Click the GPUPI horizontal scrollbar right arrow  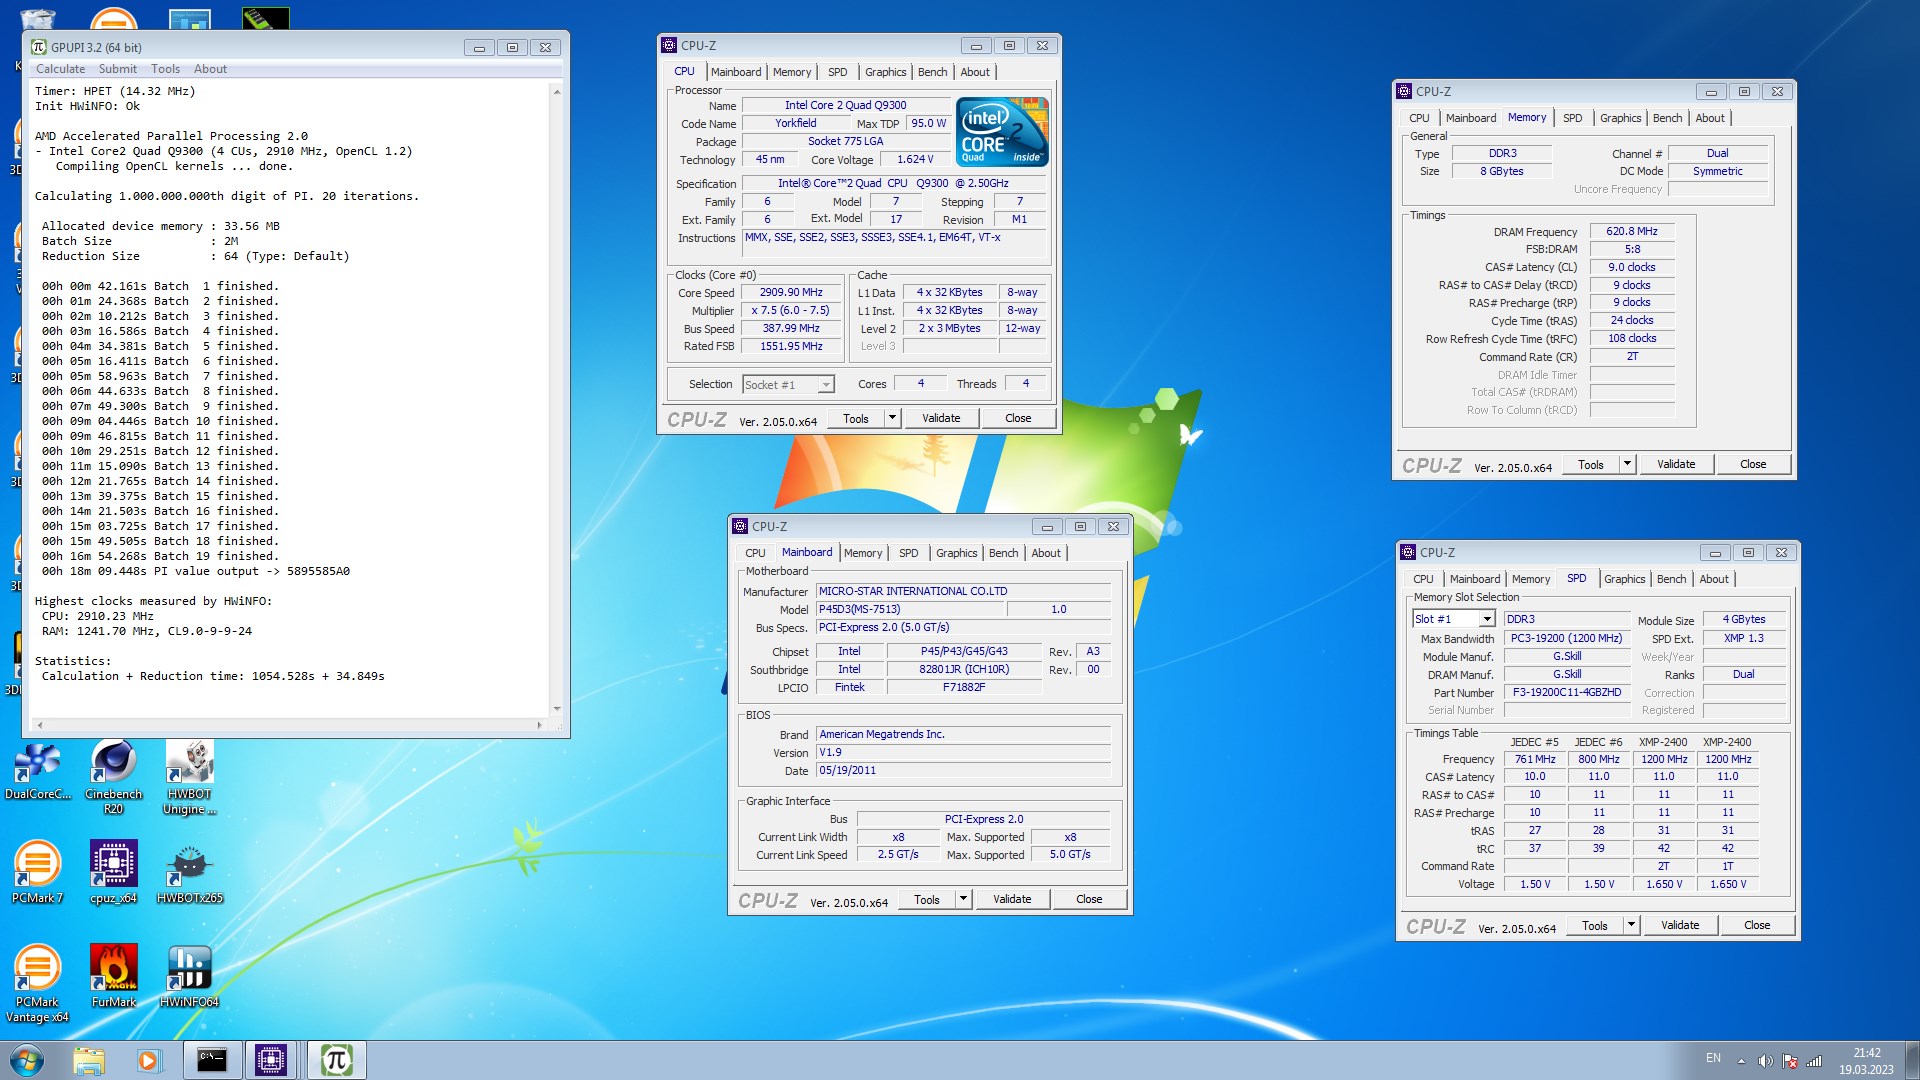539,725
